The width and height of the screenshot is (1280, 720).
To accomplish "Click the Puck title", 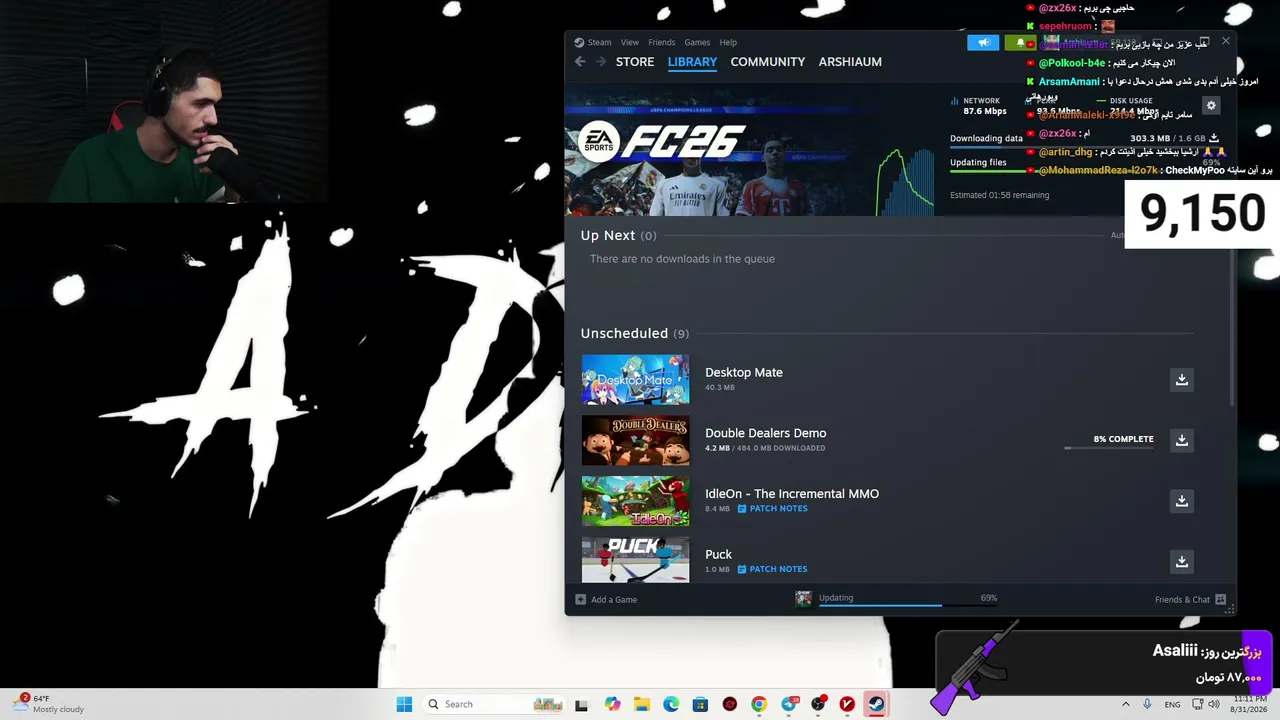I will click(718, 555).
